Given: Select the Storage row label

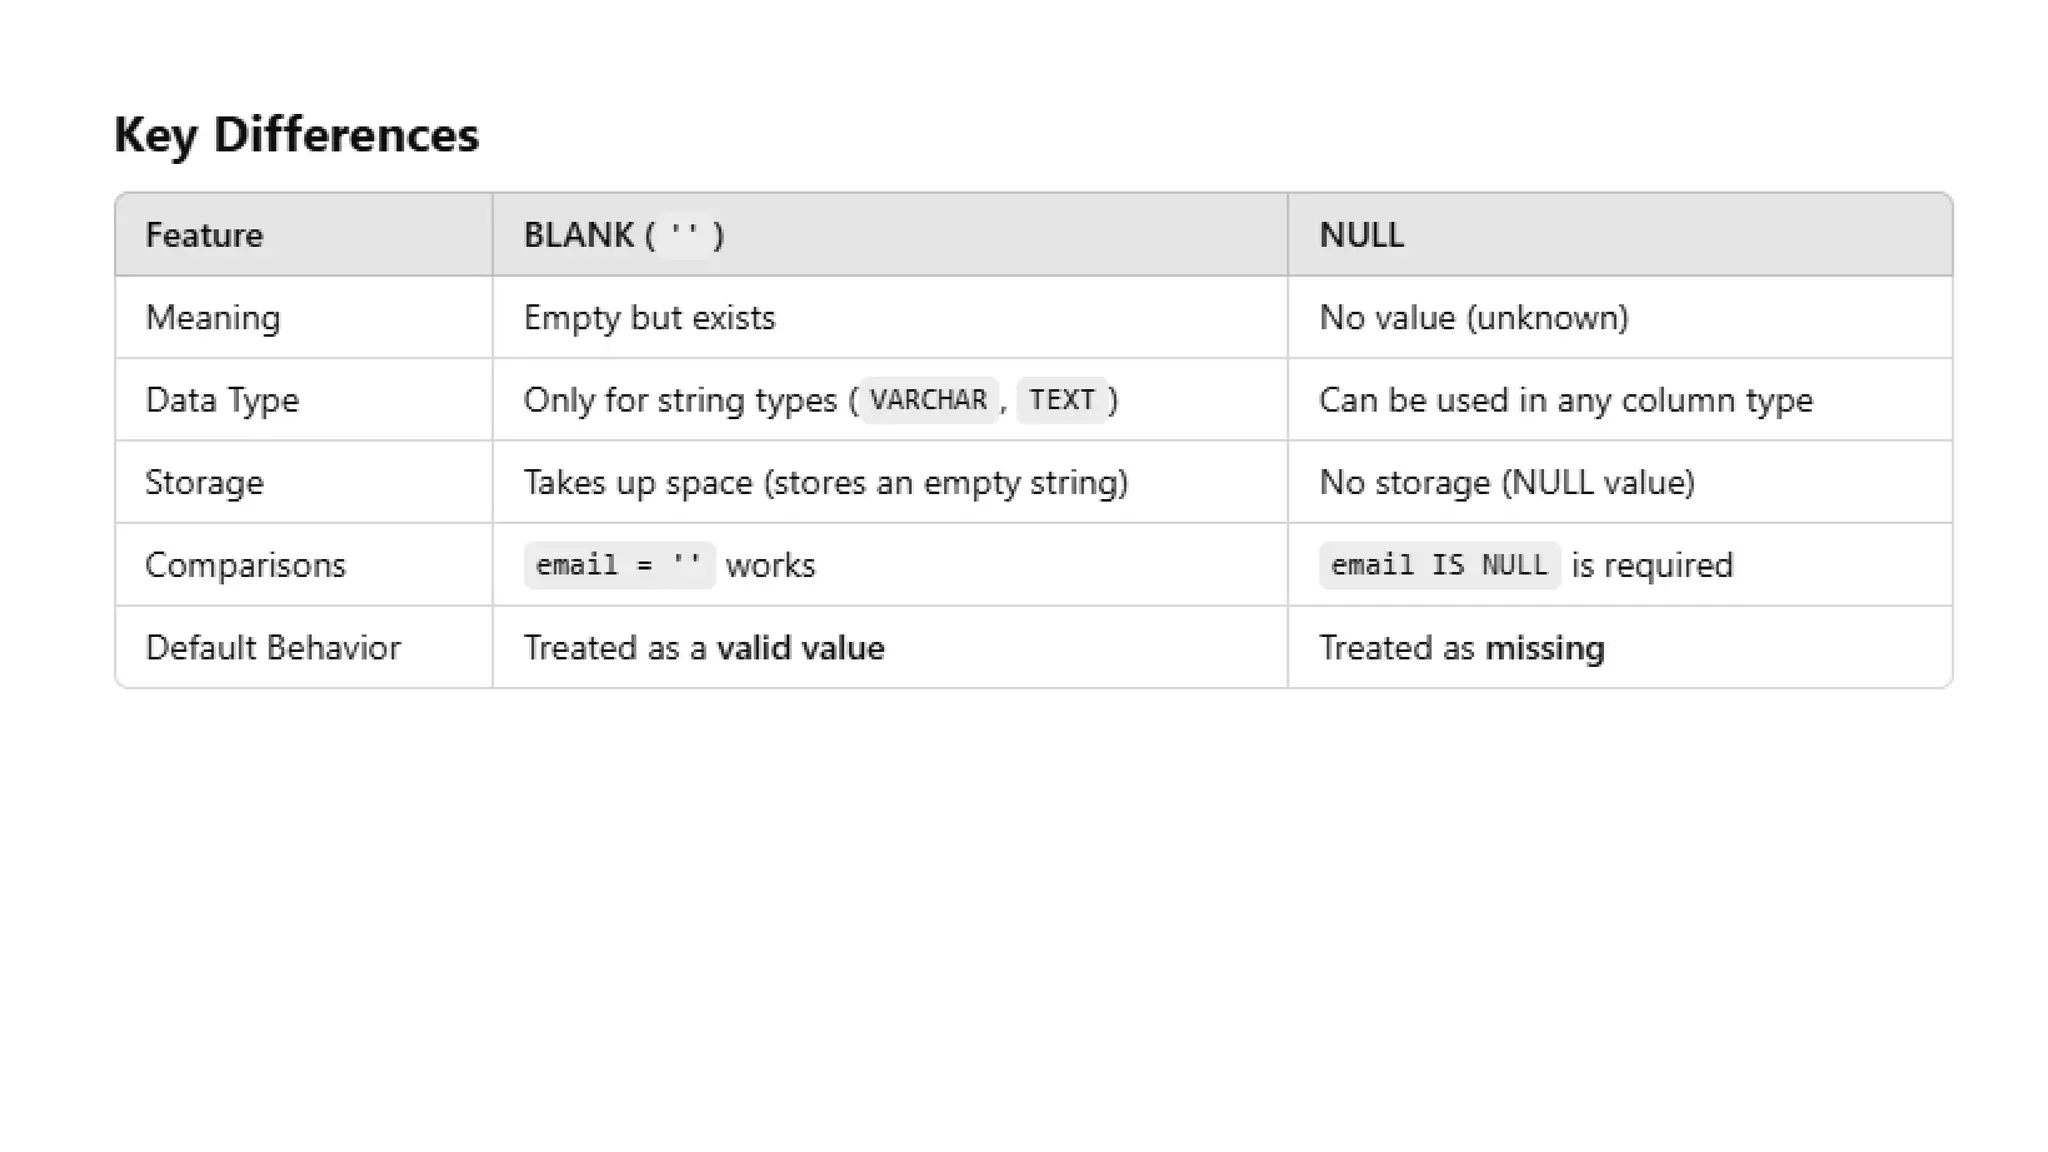Looking at the screenshot, I should point(204,483).
